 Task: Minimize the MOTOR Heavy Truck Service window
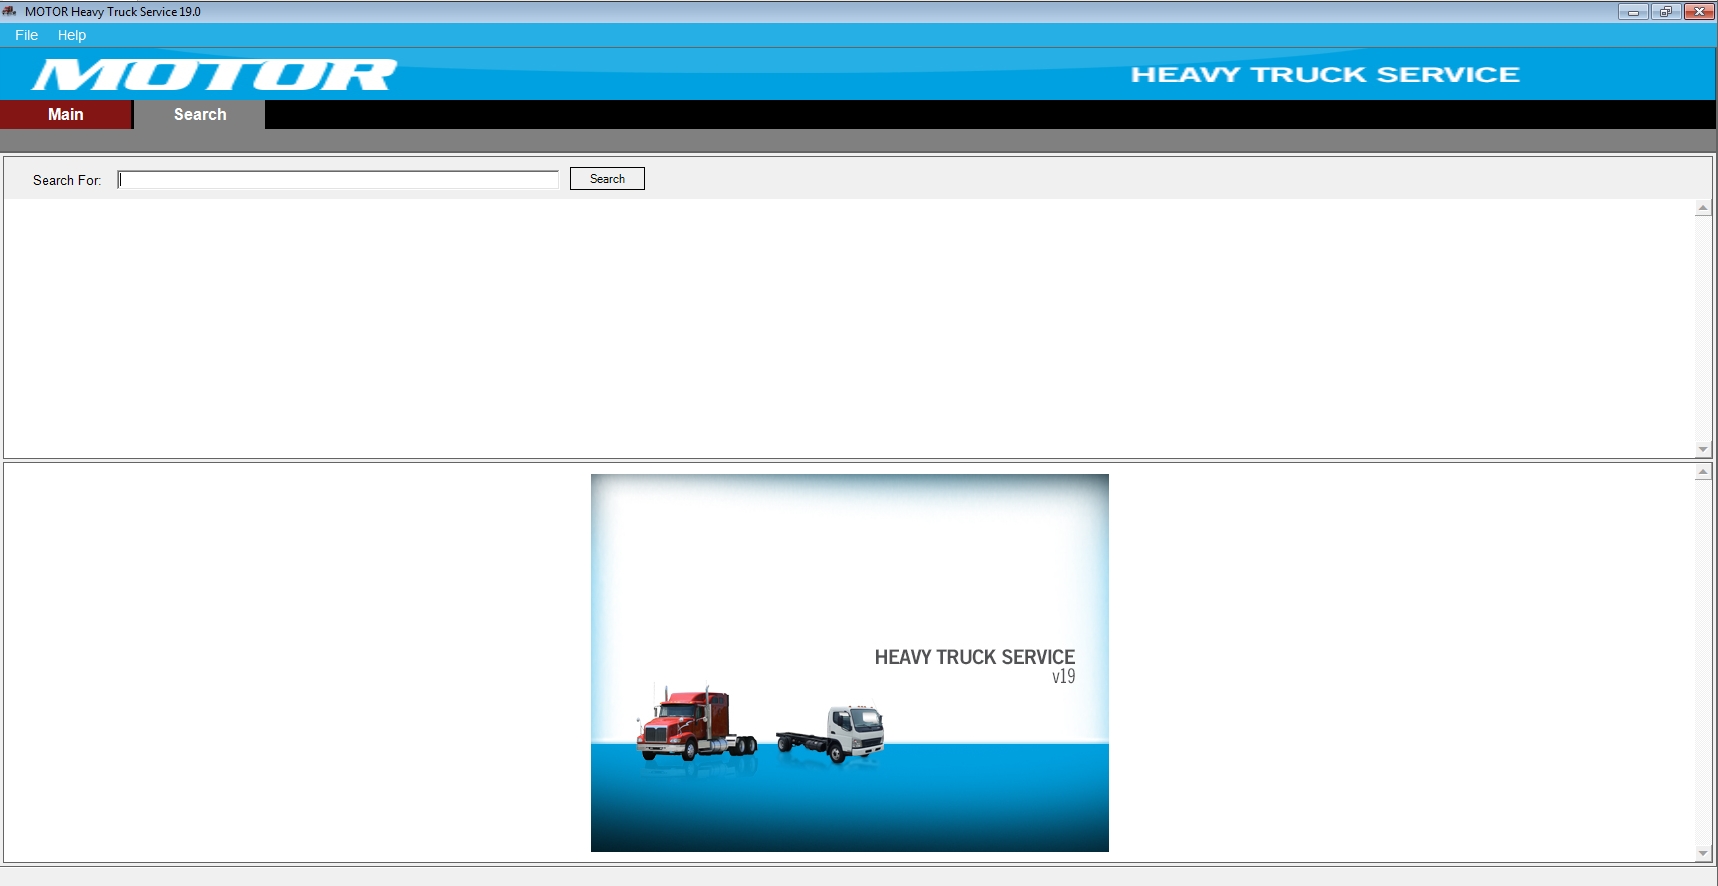click(1633, 12)
